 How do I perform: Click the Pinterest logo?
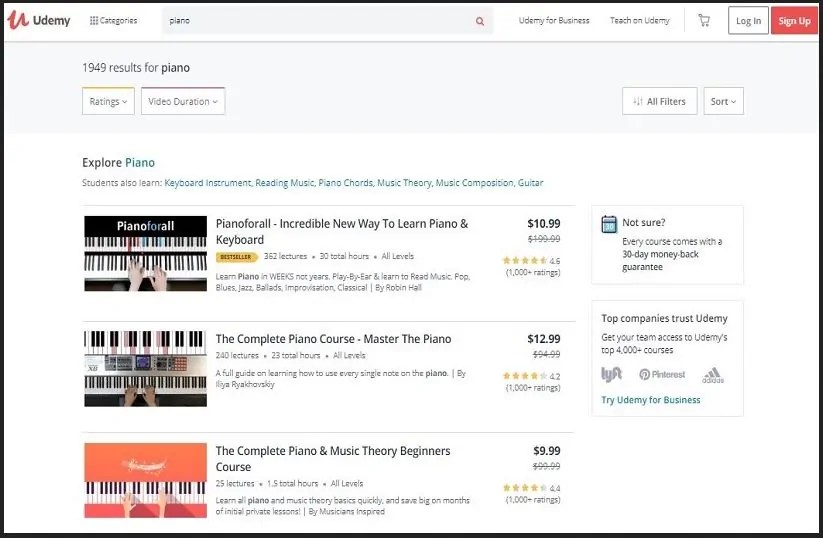point(662,374)
